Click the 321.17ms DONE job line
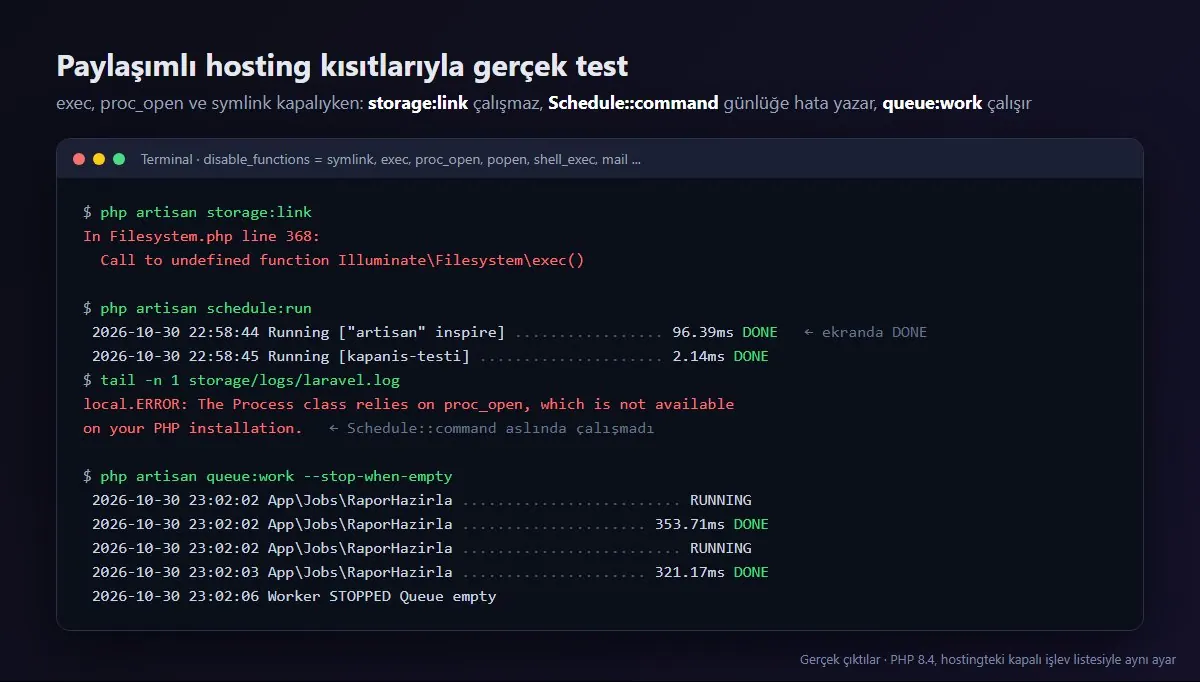The image size is (1200, 682). 430,572
